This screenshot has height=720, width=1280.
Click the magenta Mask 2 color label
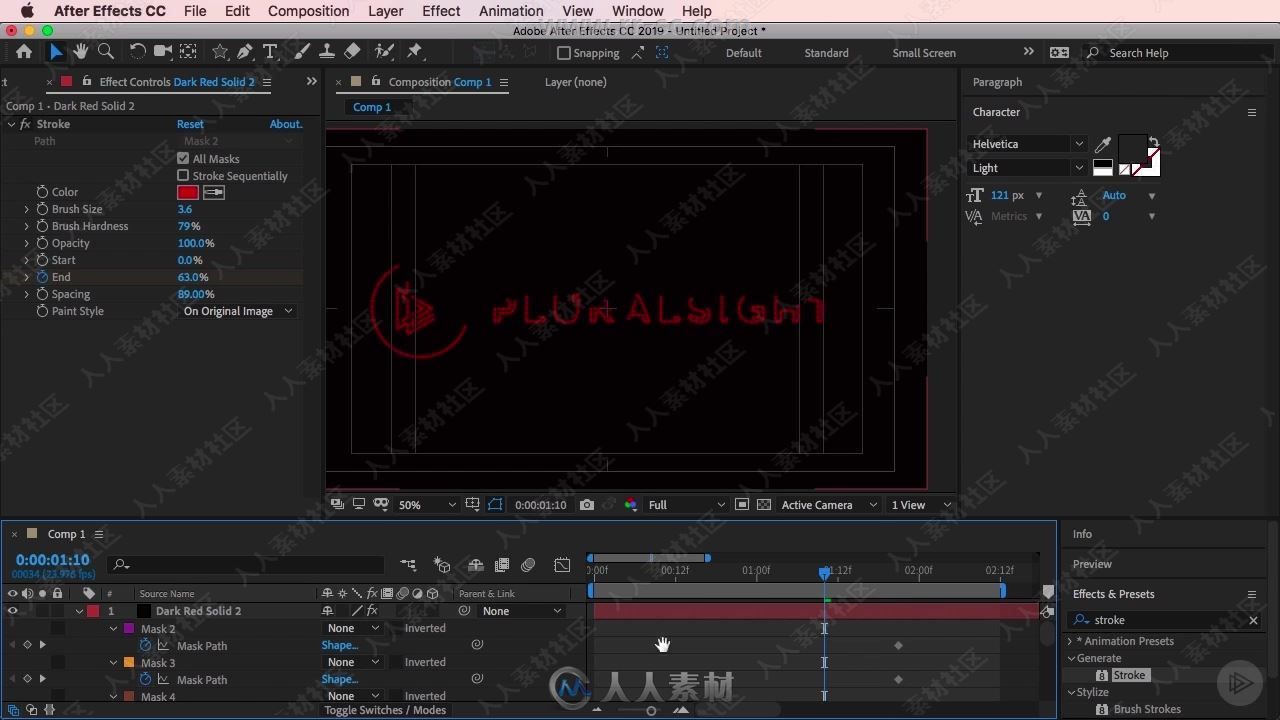[129, 629]
